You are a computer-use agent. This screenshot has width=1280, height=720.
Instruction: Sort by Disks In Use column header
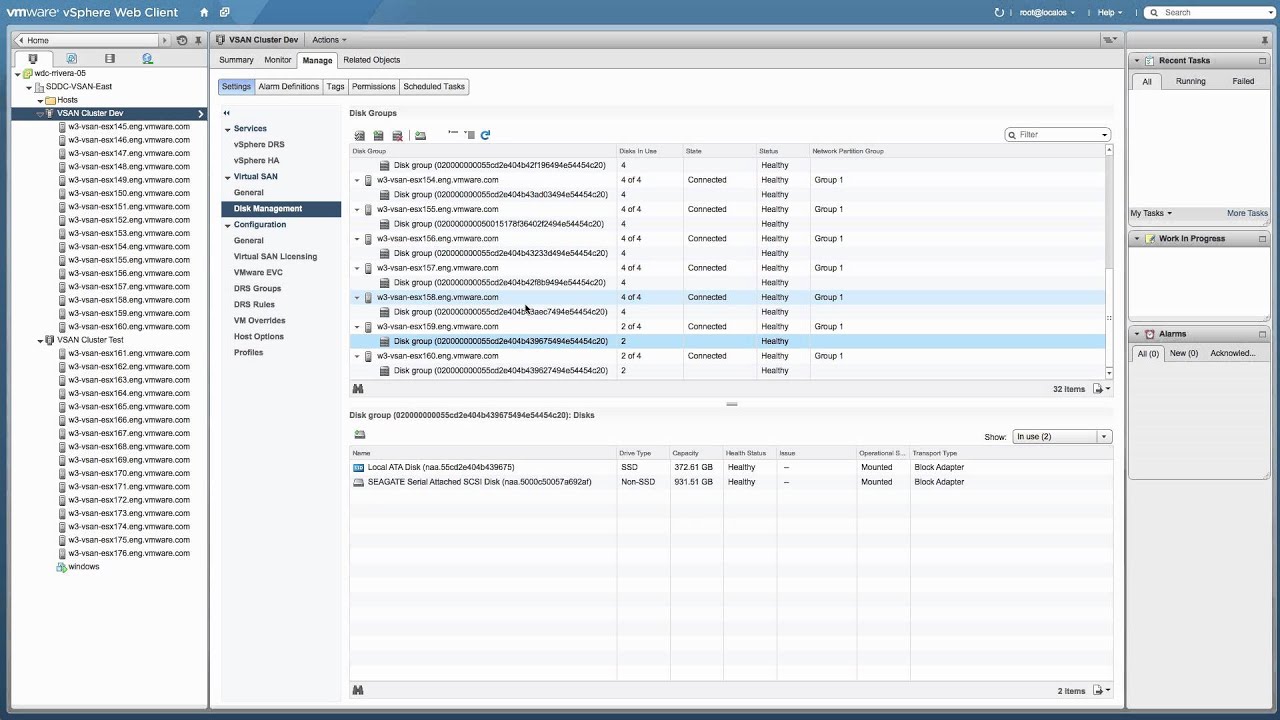coord(649,151)
